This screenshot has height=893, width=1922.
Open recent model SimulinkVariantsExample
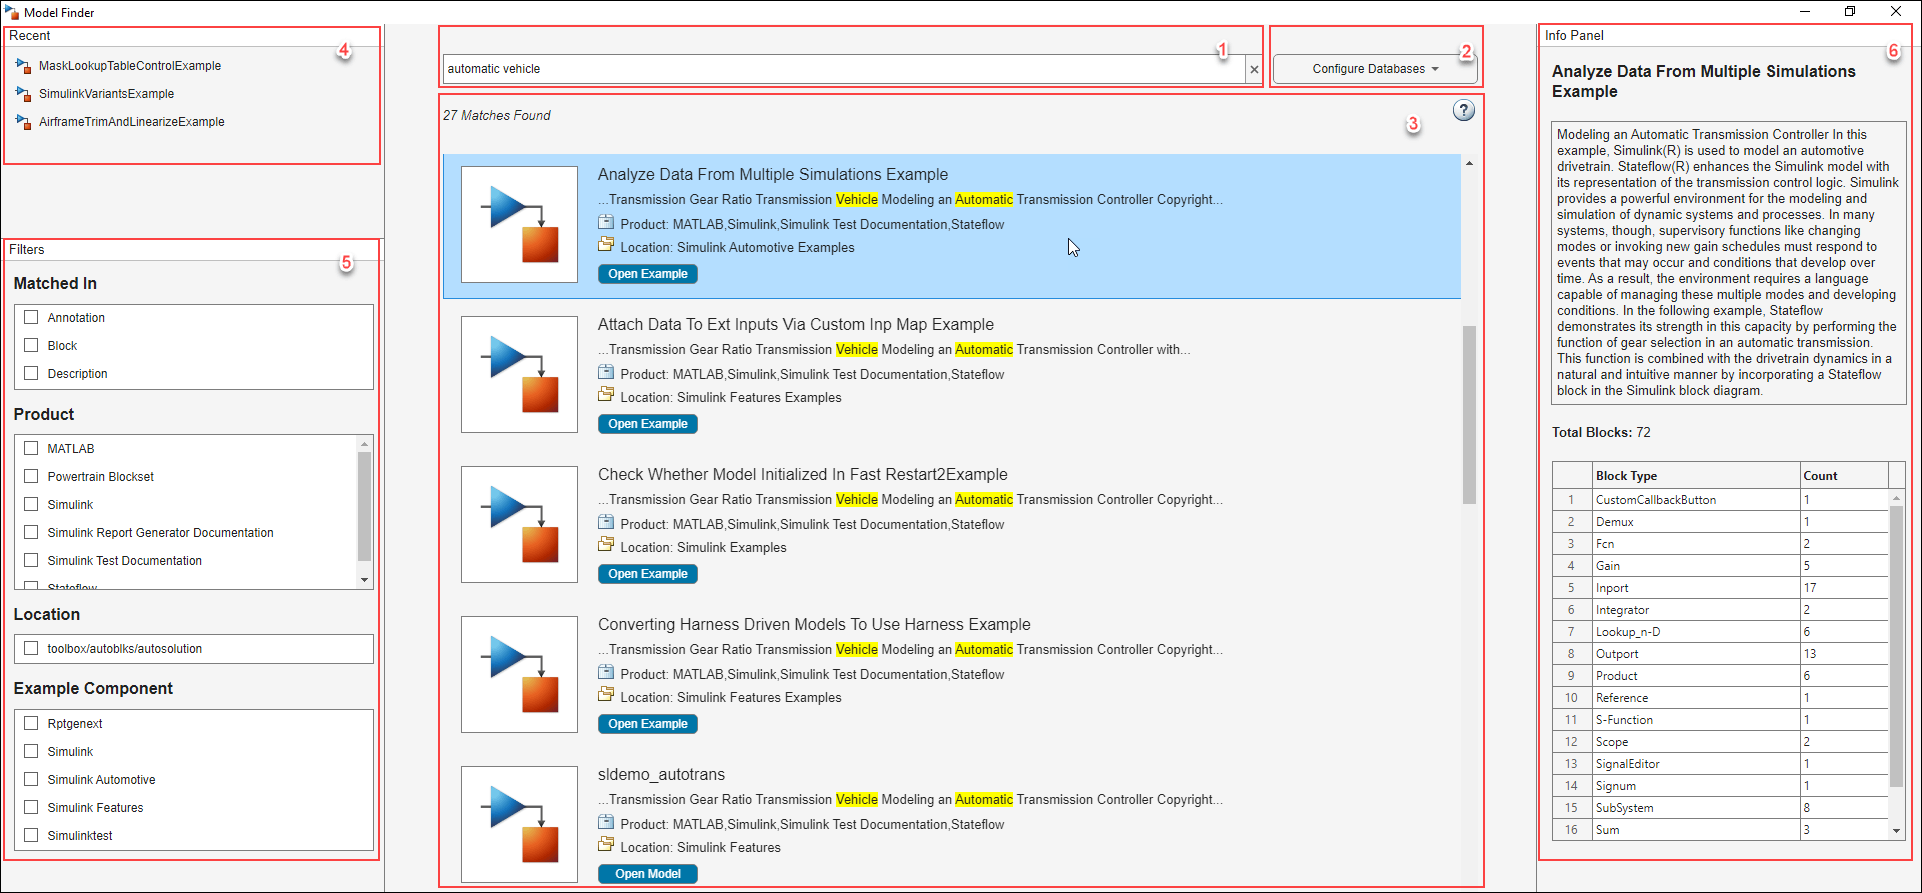click(106, 94)
